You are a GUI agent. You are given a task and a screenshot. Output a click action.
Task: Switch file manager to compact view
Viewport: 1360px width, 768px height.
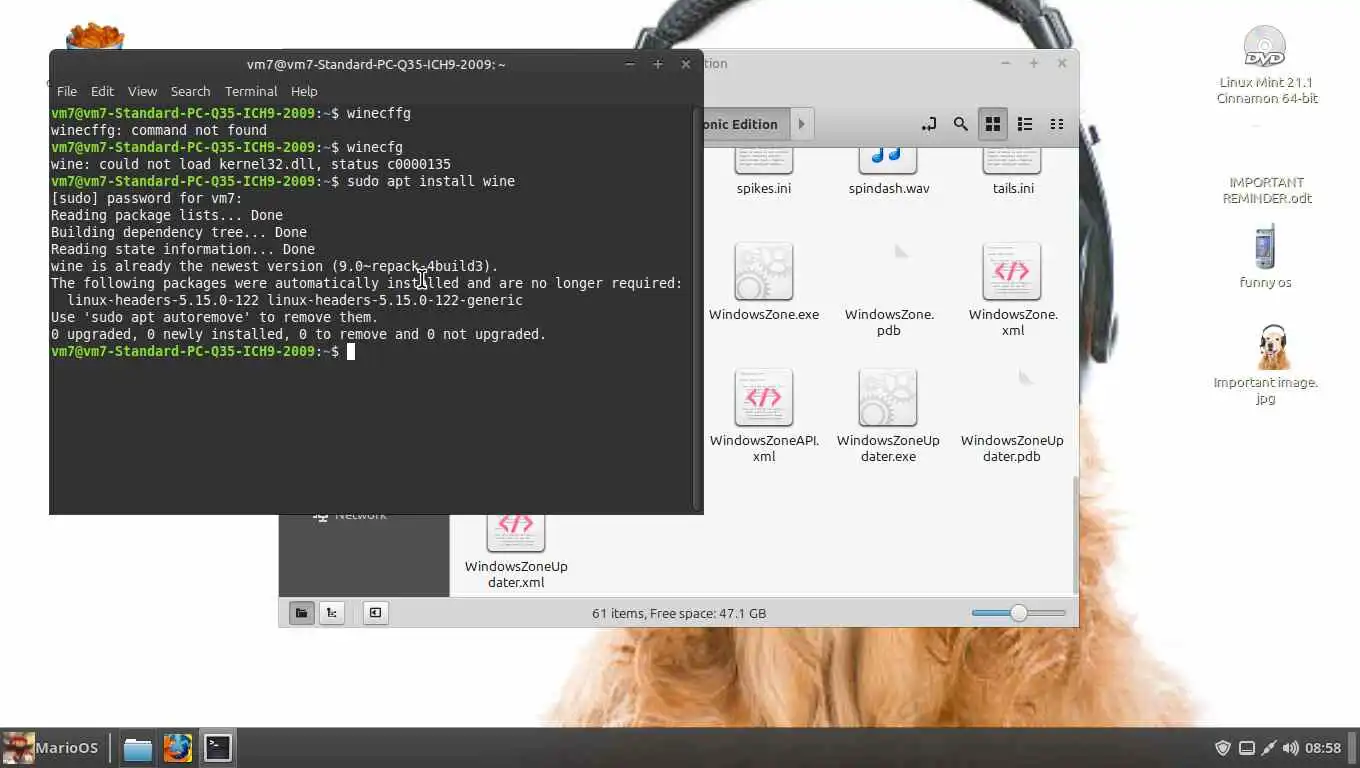[x=1057, y=124]
